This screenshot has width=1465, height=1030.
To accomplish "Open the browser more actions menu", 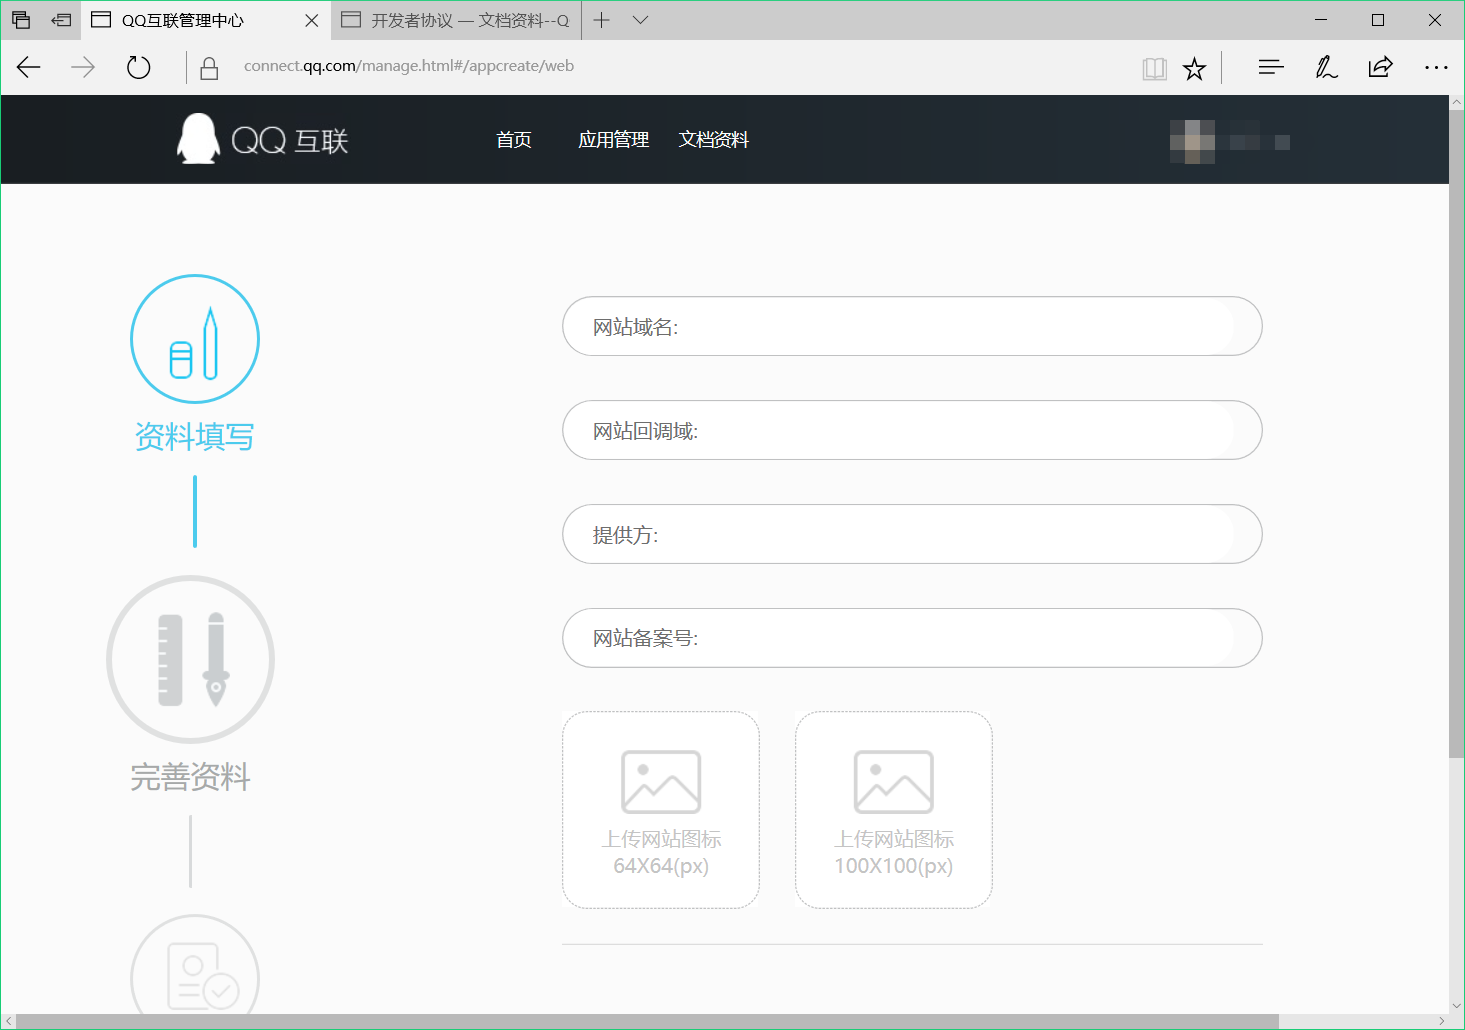I will tap(1436, 67).
